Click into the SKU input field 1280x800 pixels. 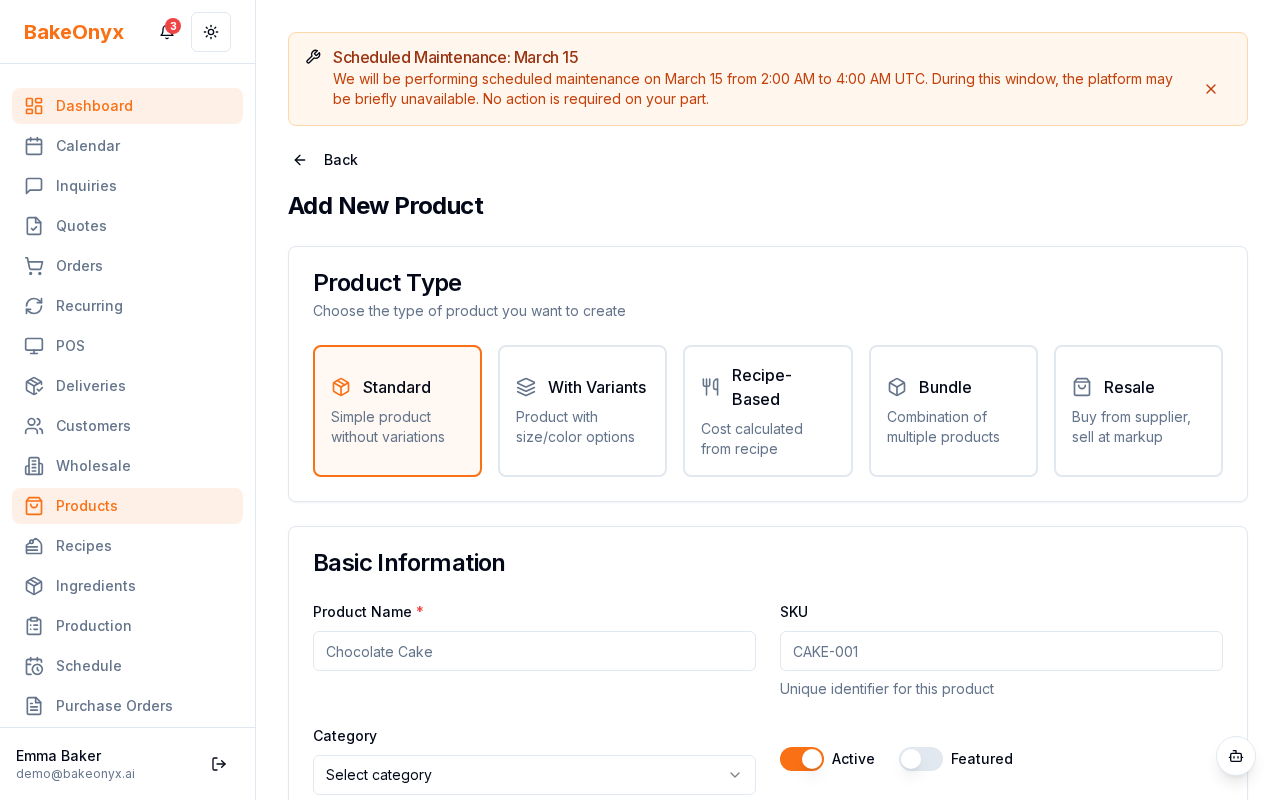pyautogui.click(x=1001, y=651)
